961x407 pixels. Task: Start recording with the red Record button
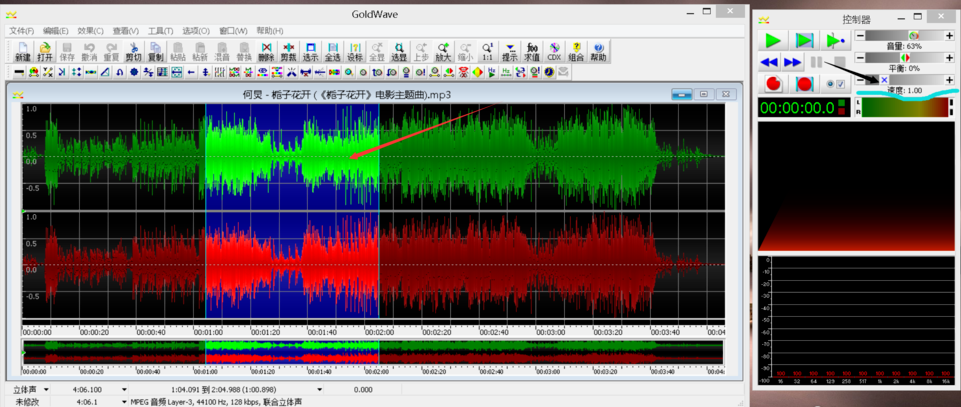[772, 84]
